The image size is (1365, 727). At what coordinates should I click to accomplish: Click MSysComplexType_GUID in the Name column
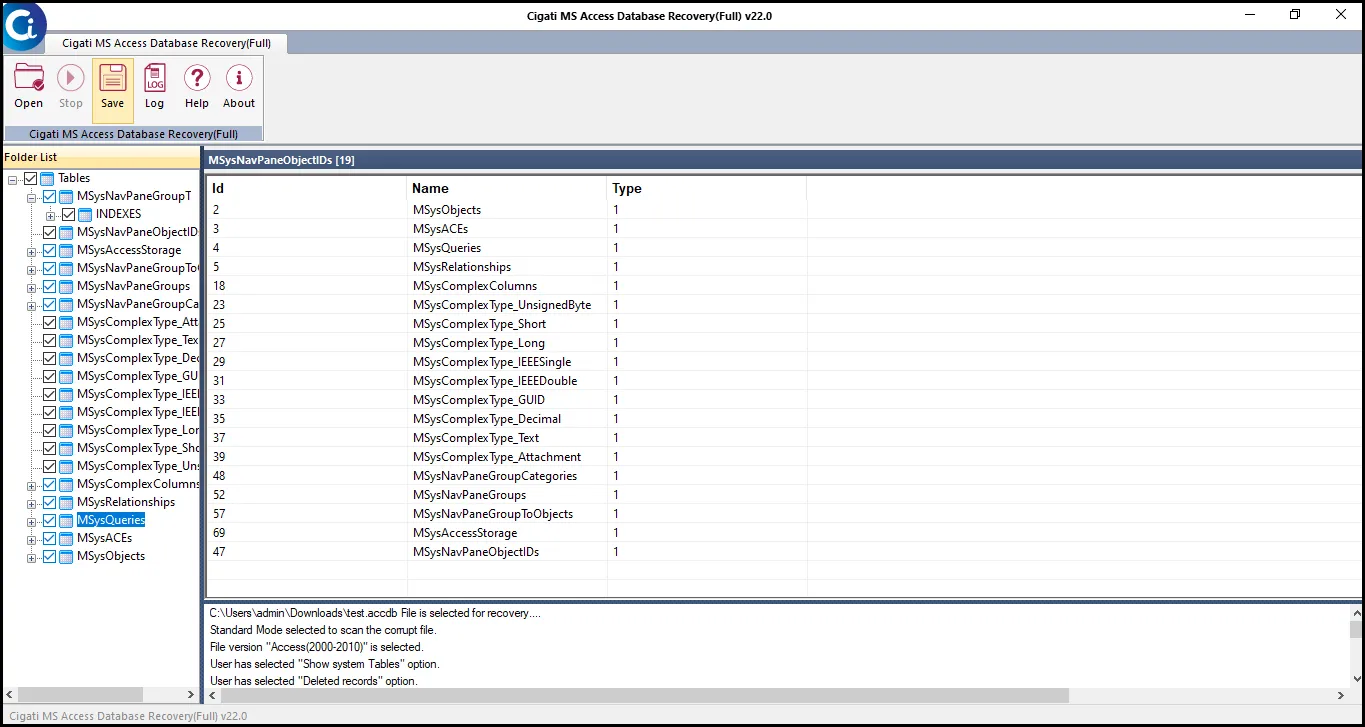point(479,400)
